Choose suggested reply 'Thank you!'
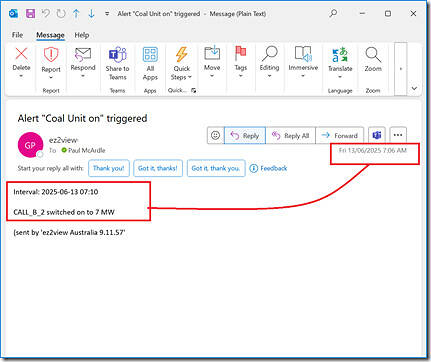This screenshot has height=362, width=431. pos(109,168)
